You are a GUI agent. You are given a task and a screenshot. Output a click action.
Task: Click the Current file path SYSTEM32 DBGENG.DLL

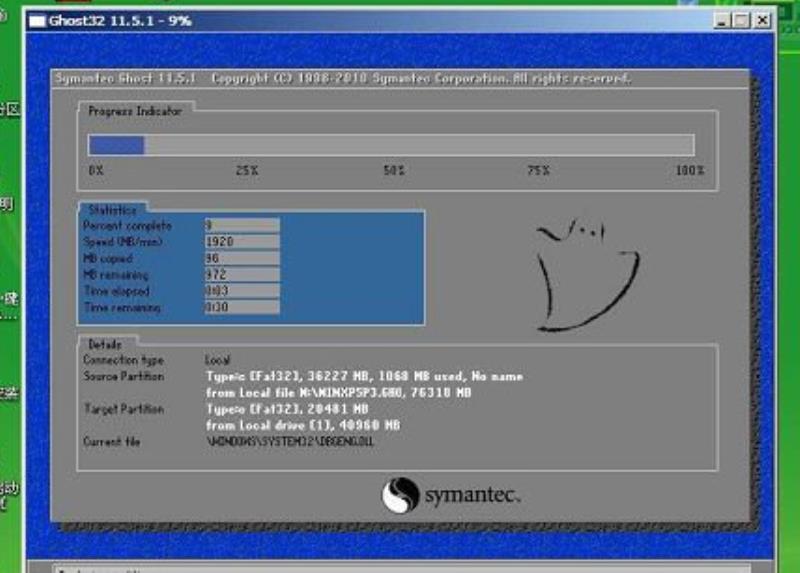tap(290, 442)
